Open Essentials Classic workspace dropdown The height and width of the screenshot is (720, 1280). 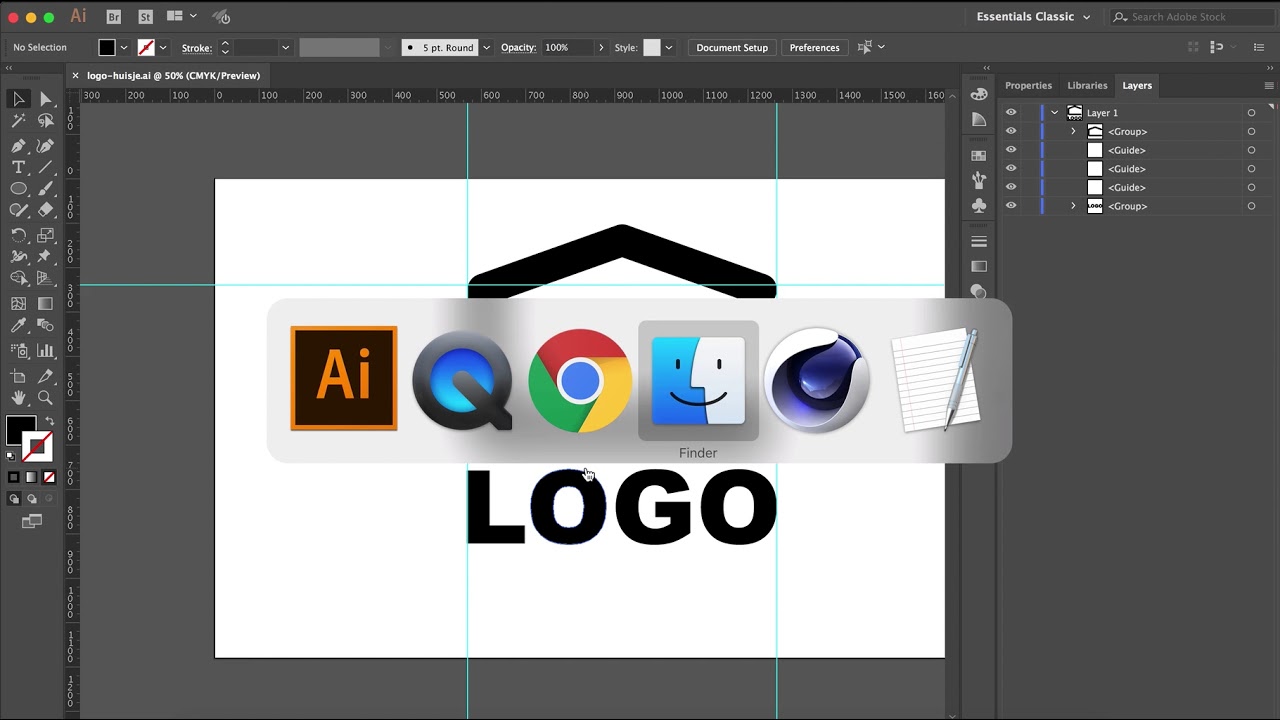coord(1033,17)
